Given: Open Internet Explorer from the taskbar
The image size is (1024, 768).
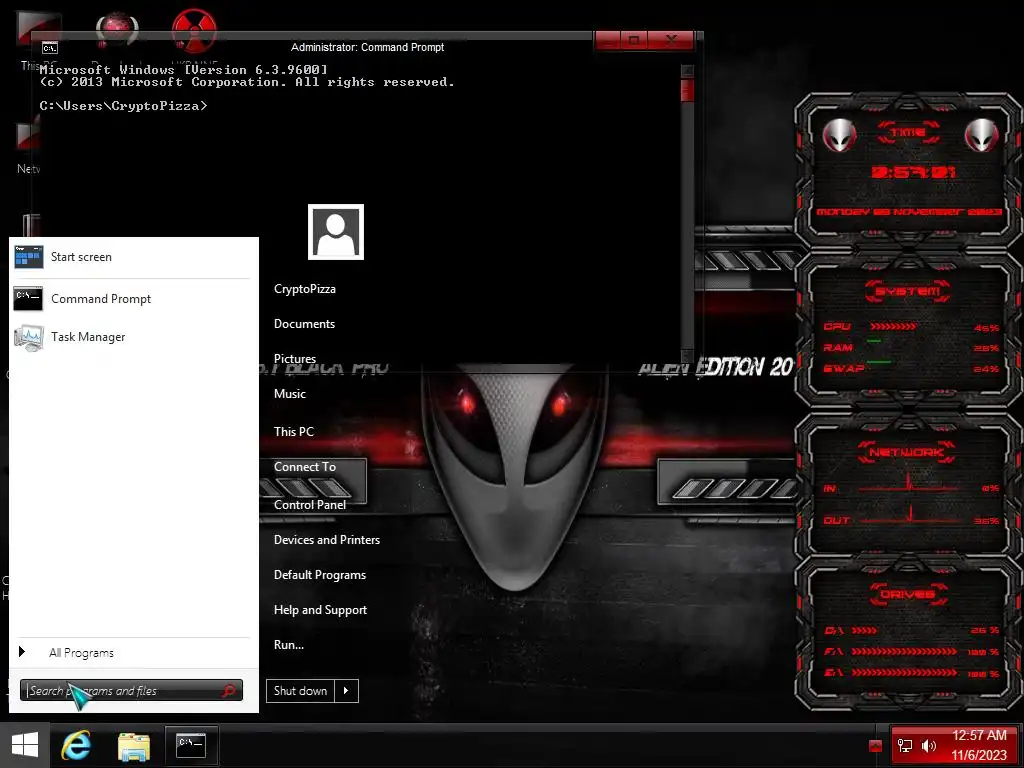Looking at the screenshot, I should [x=76, y=746].
